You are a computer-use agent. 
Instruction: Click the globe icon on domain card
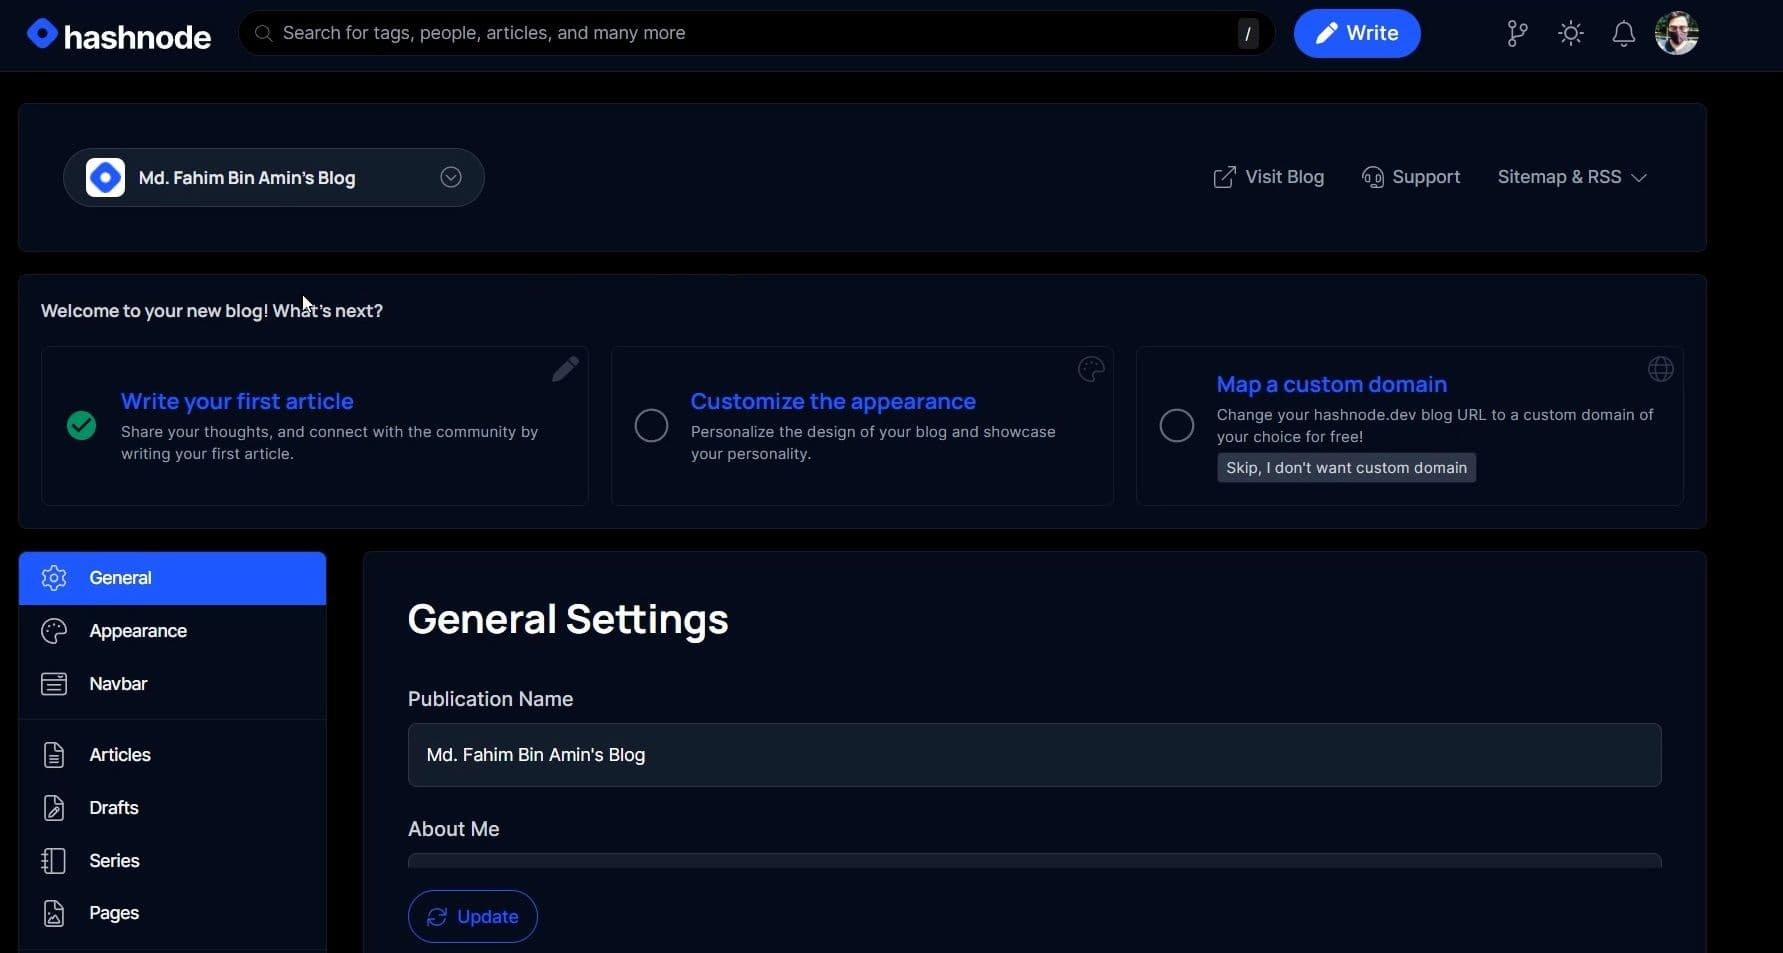(1660, 369)
